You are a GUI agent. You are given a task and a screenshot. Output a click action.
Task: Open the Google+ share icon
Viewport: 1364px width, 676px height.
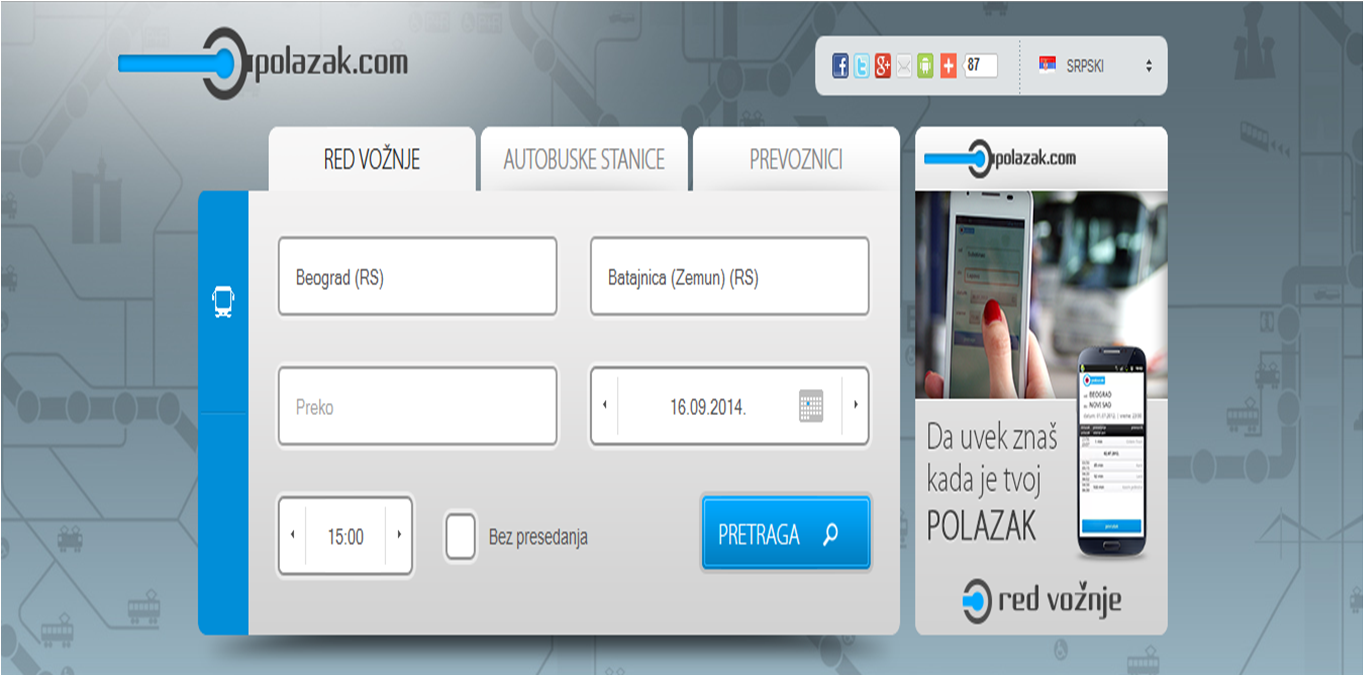click(x=882, y=65)
